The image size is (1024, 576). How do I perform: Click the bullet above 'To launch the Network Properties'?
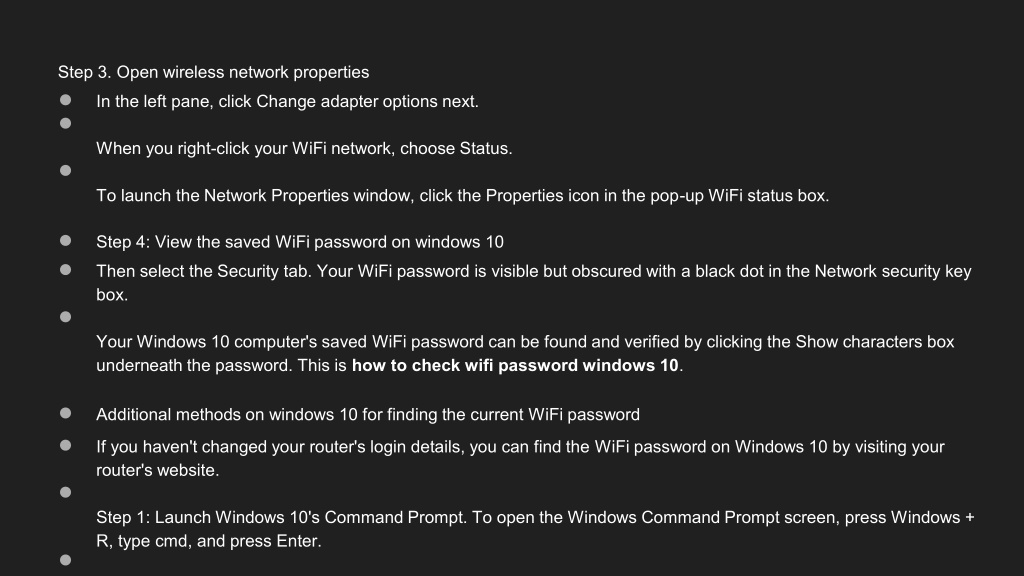point(65,170)
